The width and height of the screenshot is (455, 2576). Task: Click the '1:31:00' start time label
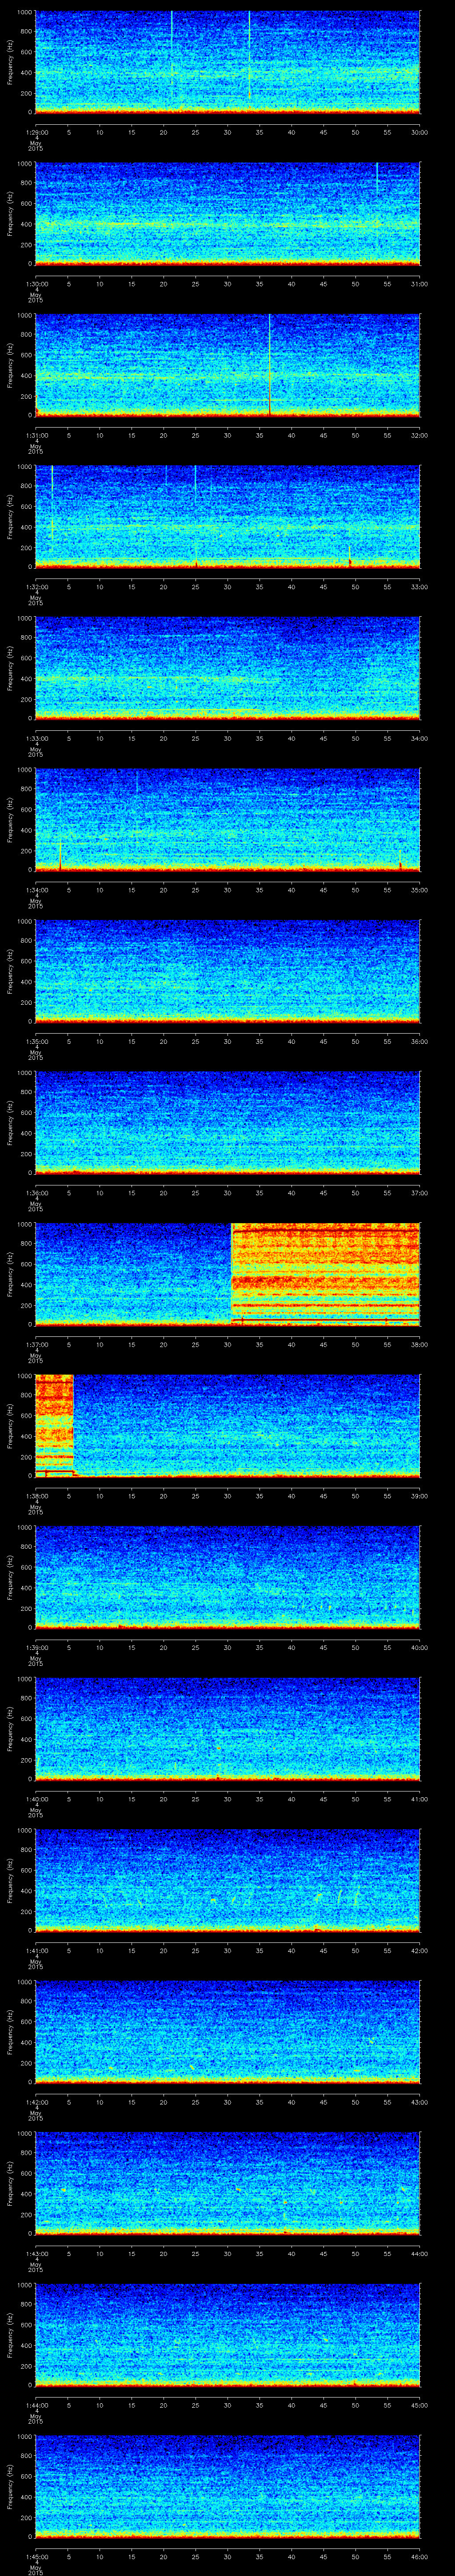[36, 435]
